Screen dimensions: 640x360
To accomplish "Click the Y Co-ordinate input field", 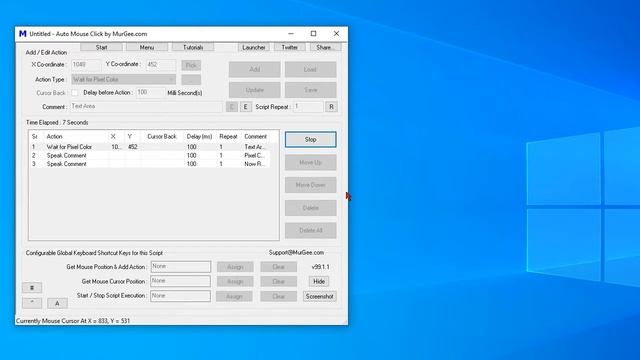I will 161,65.
